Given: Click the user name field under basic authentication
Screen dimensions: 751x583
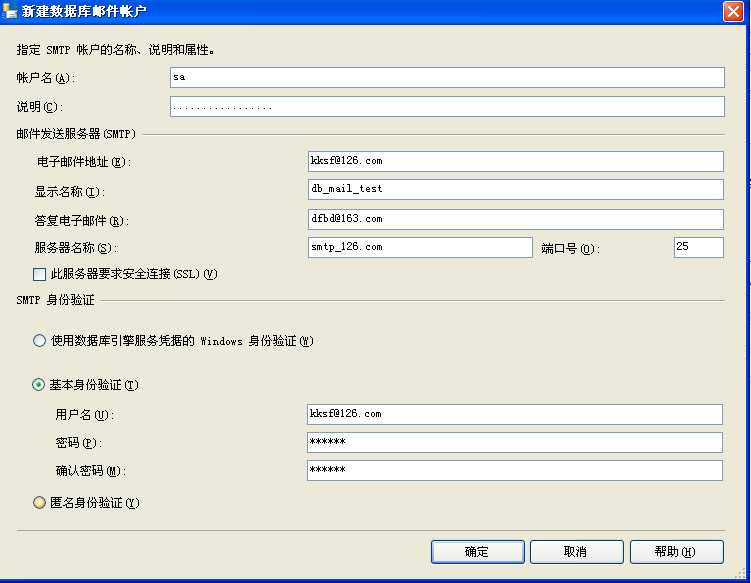Looking at the screenshot, I should [514, 414].
